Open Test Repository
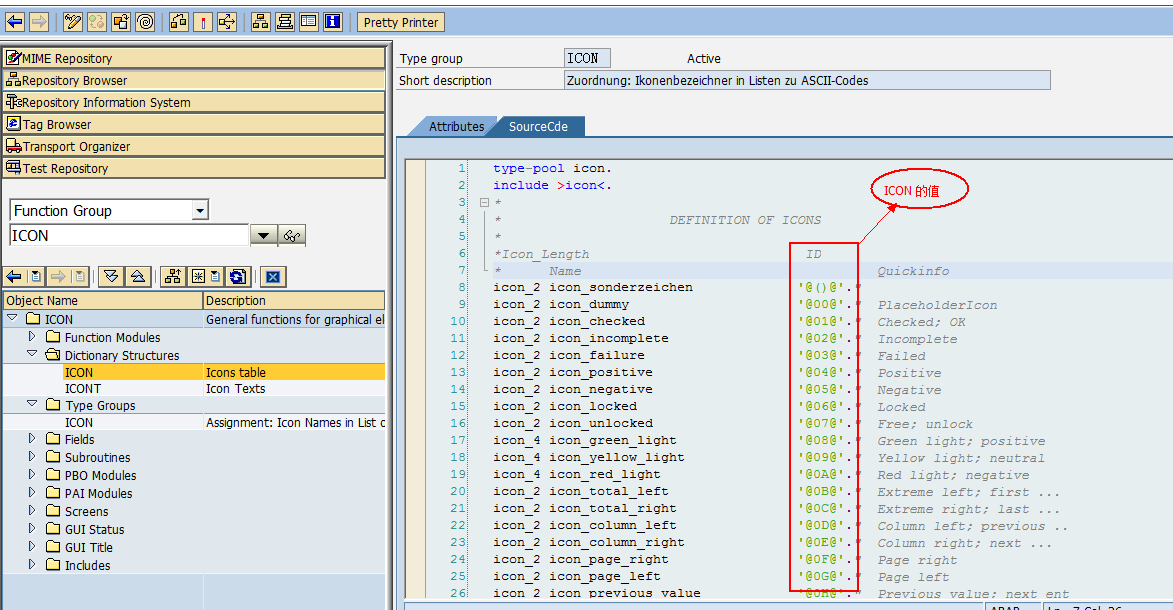 [x=194, y=168]
